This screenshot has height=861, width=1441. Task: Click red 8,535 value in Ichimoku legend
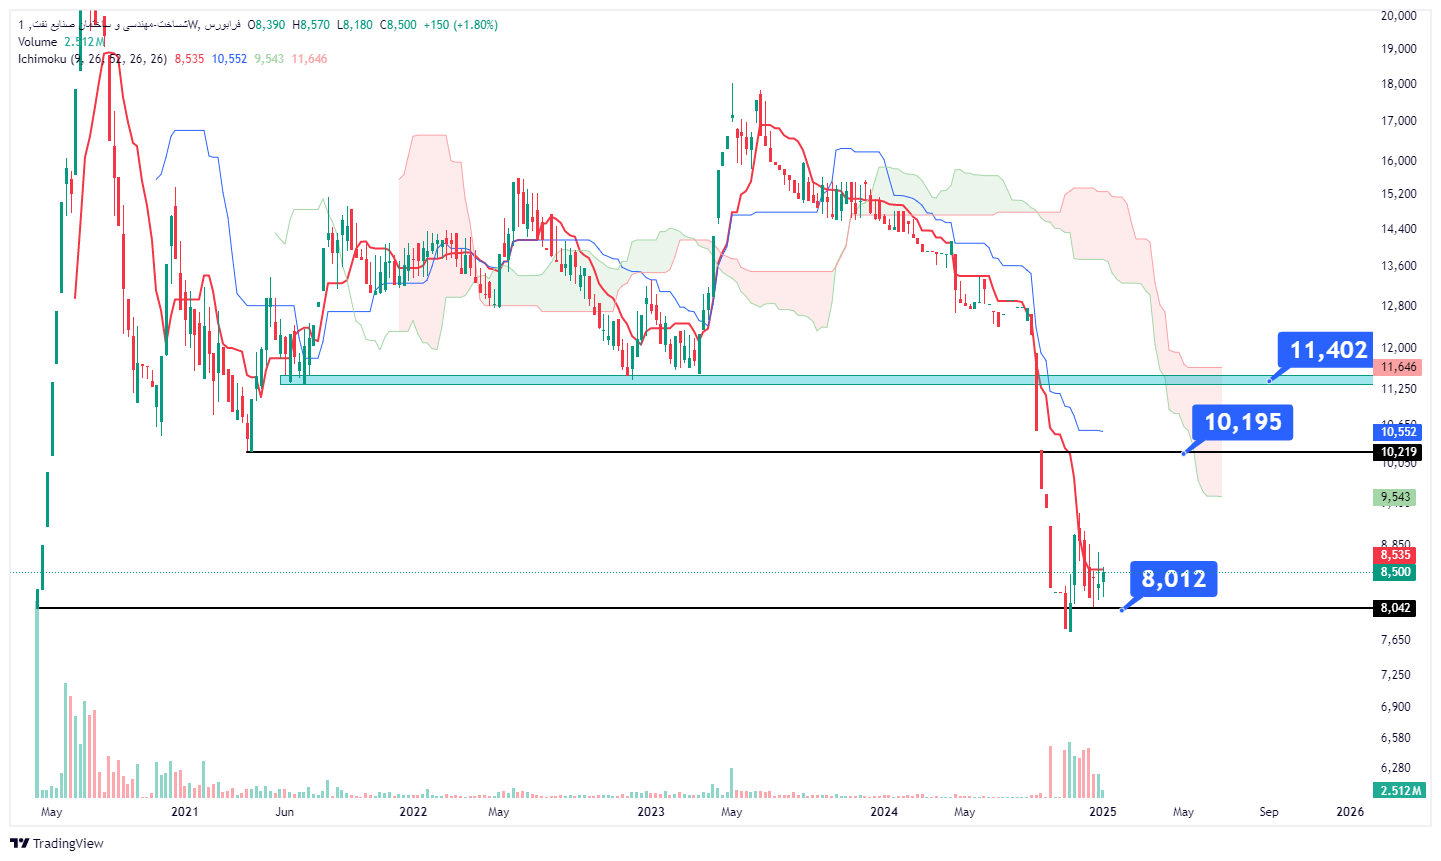point(189,59)
